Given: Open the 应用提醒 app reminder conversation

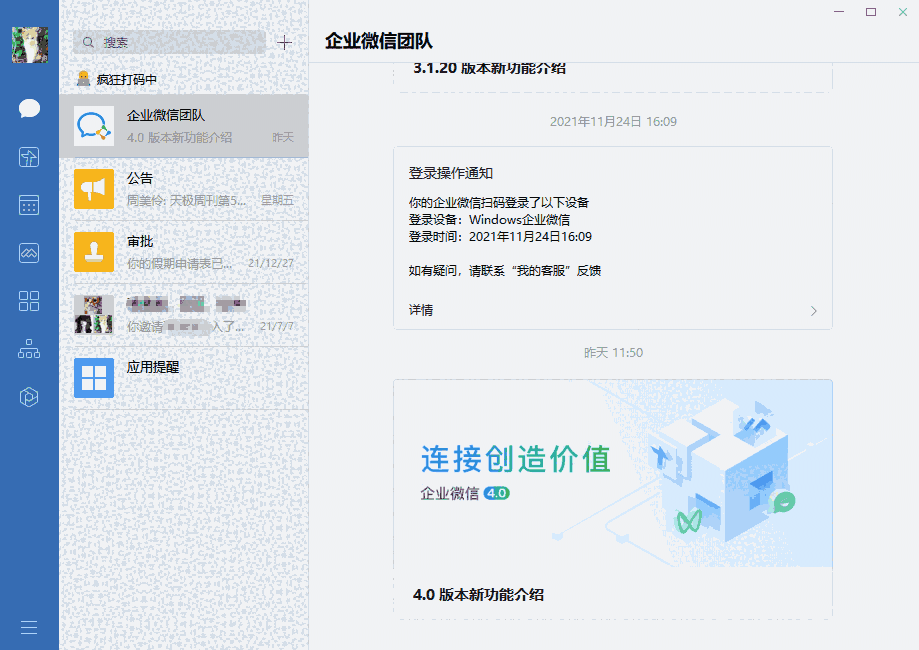Looking at the screenshot, I should pos(185,377).
